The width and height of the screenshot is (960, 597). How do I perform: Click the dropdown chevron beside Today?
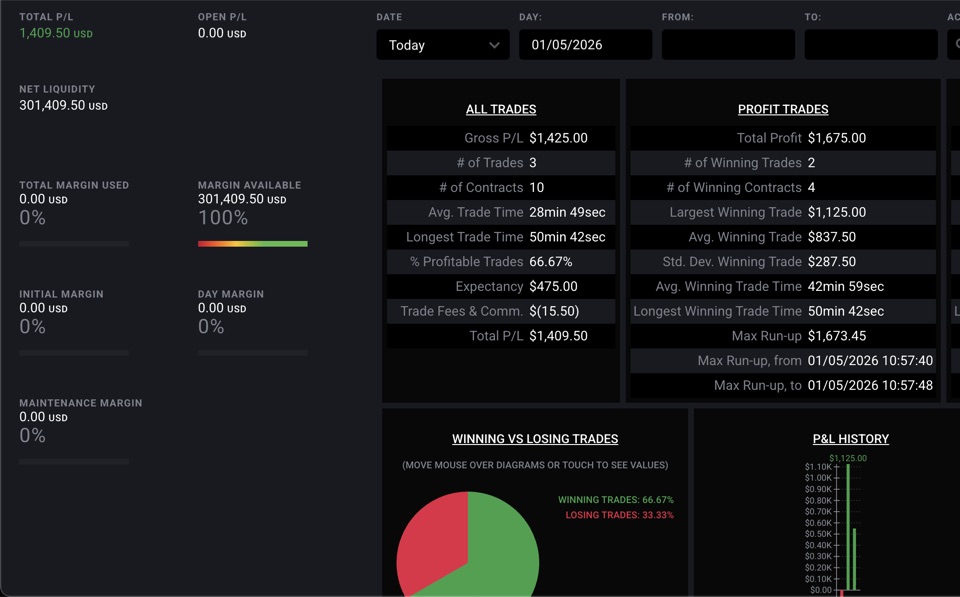tap(494, 45)
